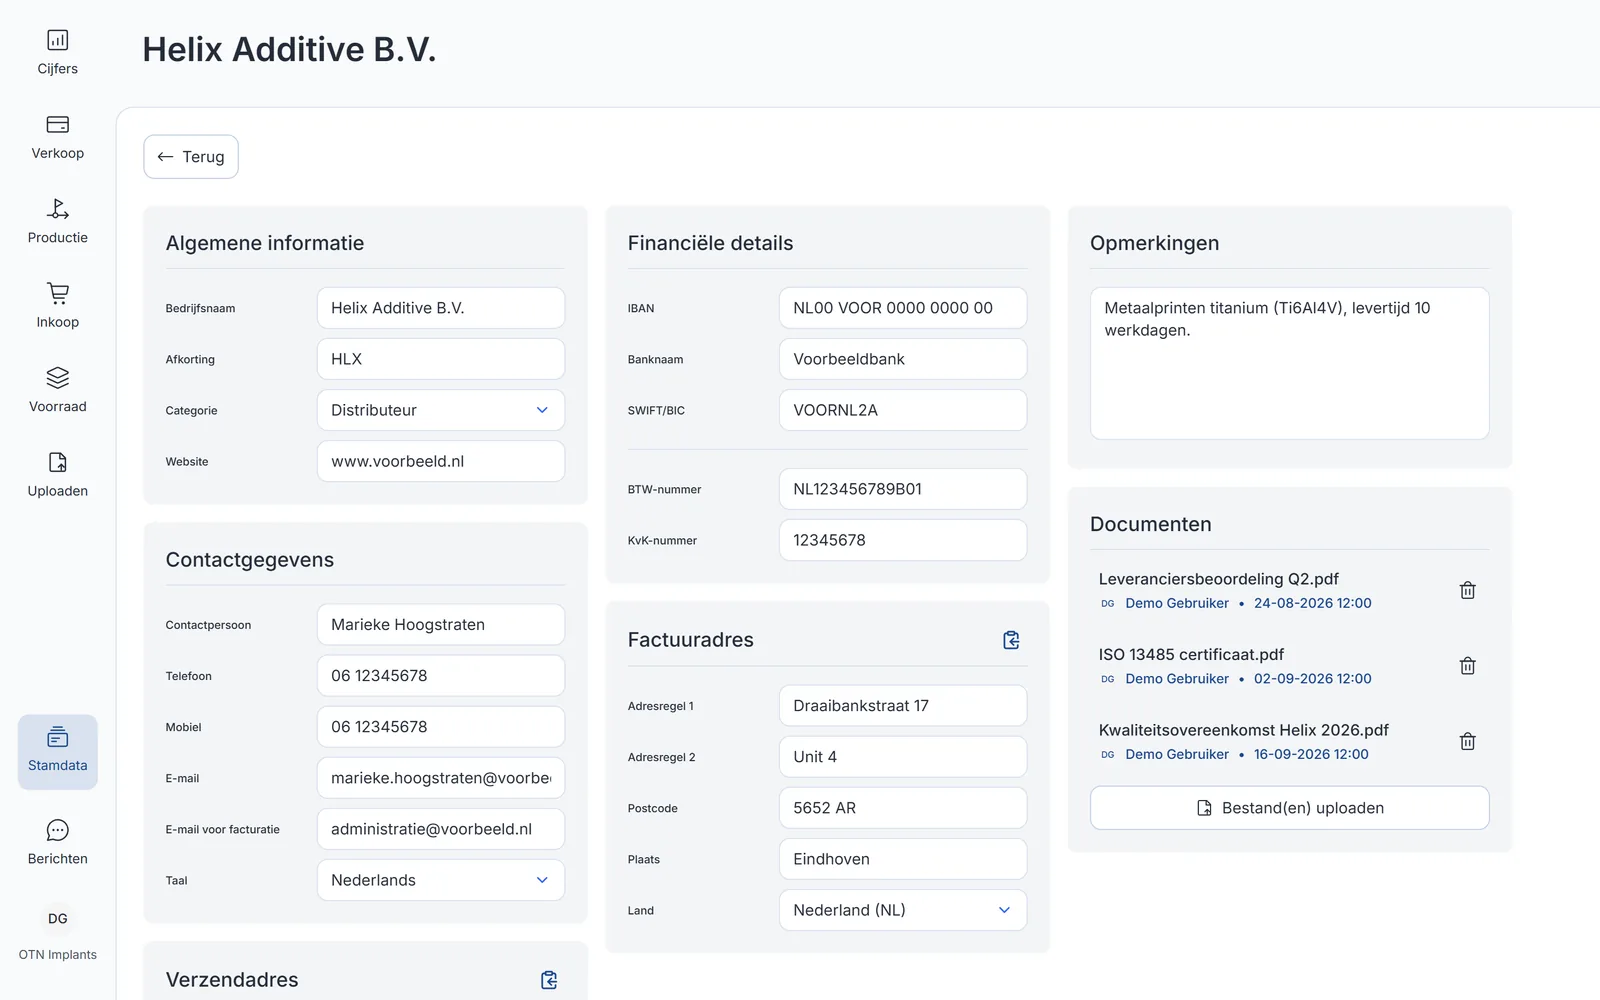This screenshot has width=1600, height=1000.
Task: Click the Adresregel 1 field
Action: (x=903, y=705)
